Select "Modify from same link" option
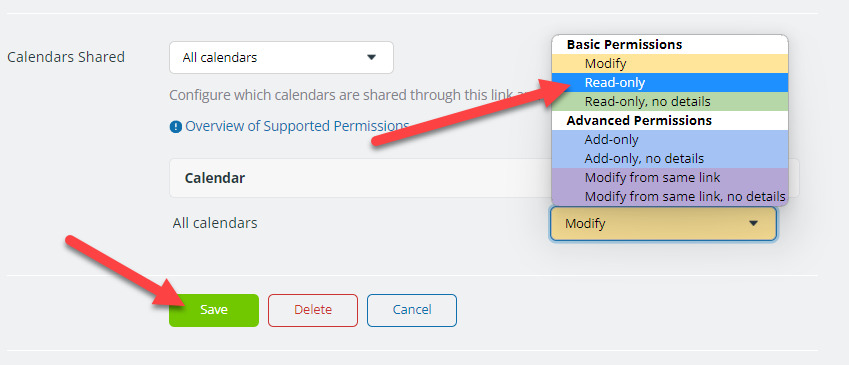The width and height of the screenshot is (849, 365). point(670,177)
